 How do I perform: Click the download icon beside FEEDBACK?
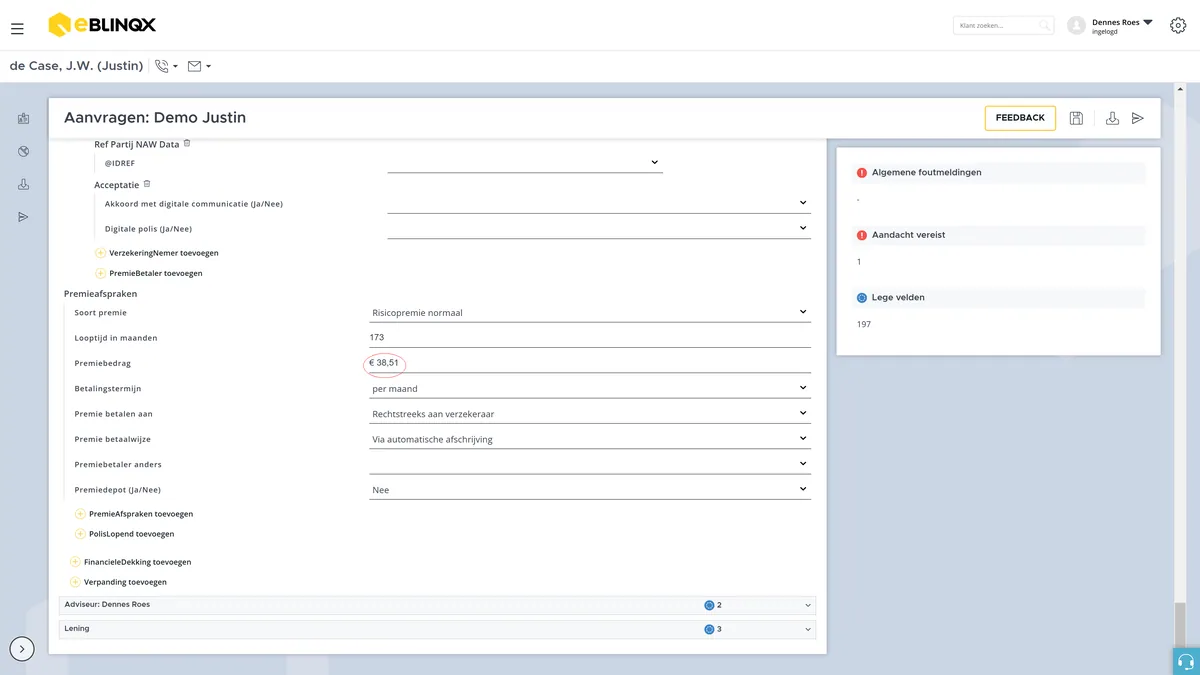click(1112, 118)
